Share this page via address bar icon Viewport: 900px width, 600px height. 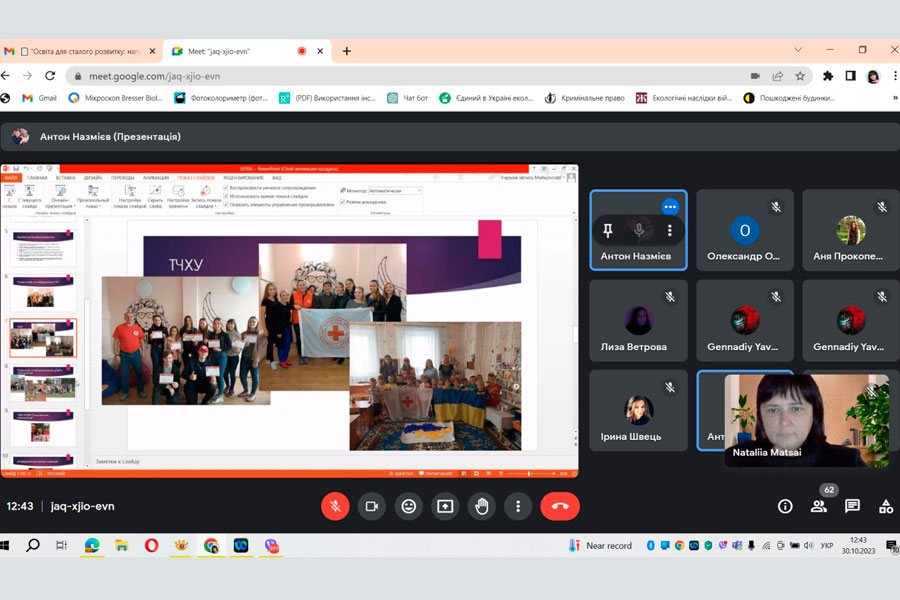(x=778, y=76)
